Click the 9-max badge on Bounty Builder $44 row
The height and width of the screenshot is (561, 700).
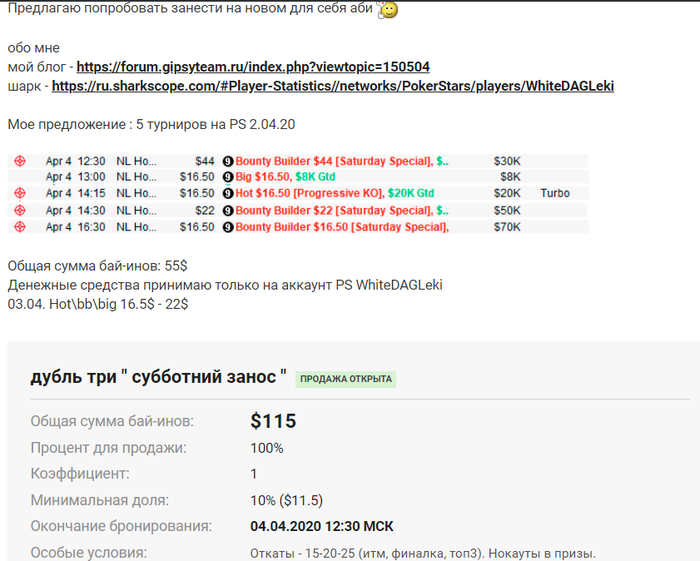[x=228, y=161]
